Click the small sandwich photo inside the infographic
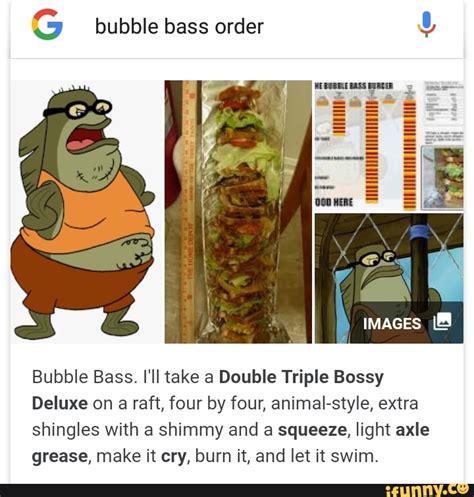The width and height of the screenshot is (474, 497). [442, 177]
